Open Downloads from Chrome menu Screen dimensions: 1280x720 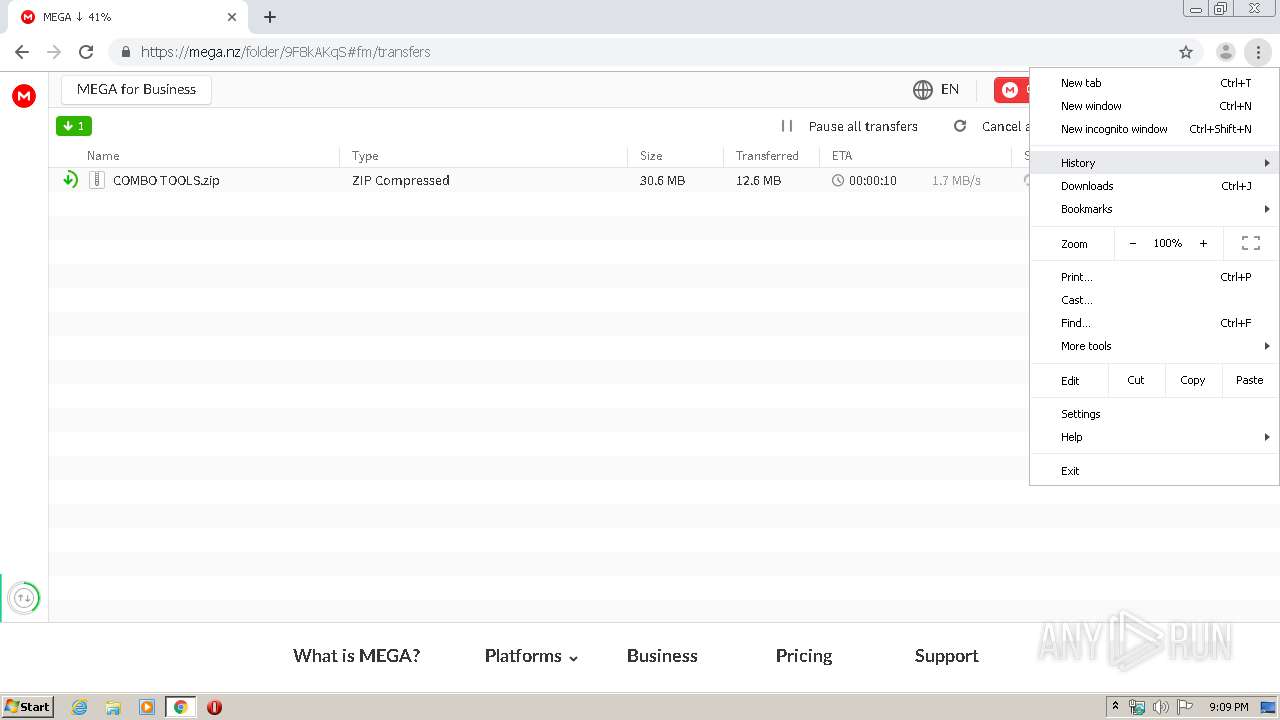point(1154,186)
